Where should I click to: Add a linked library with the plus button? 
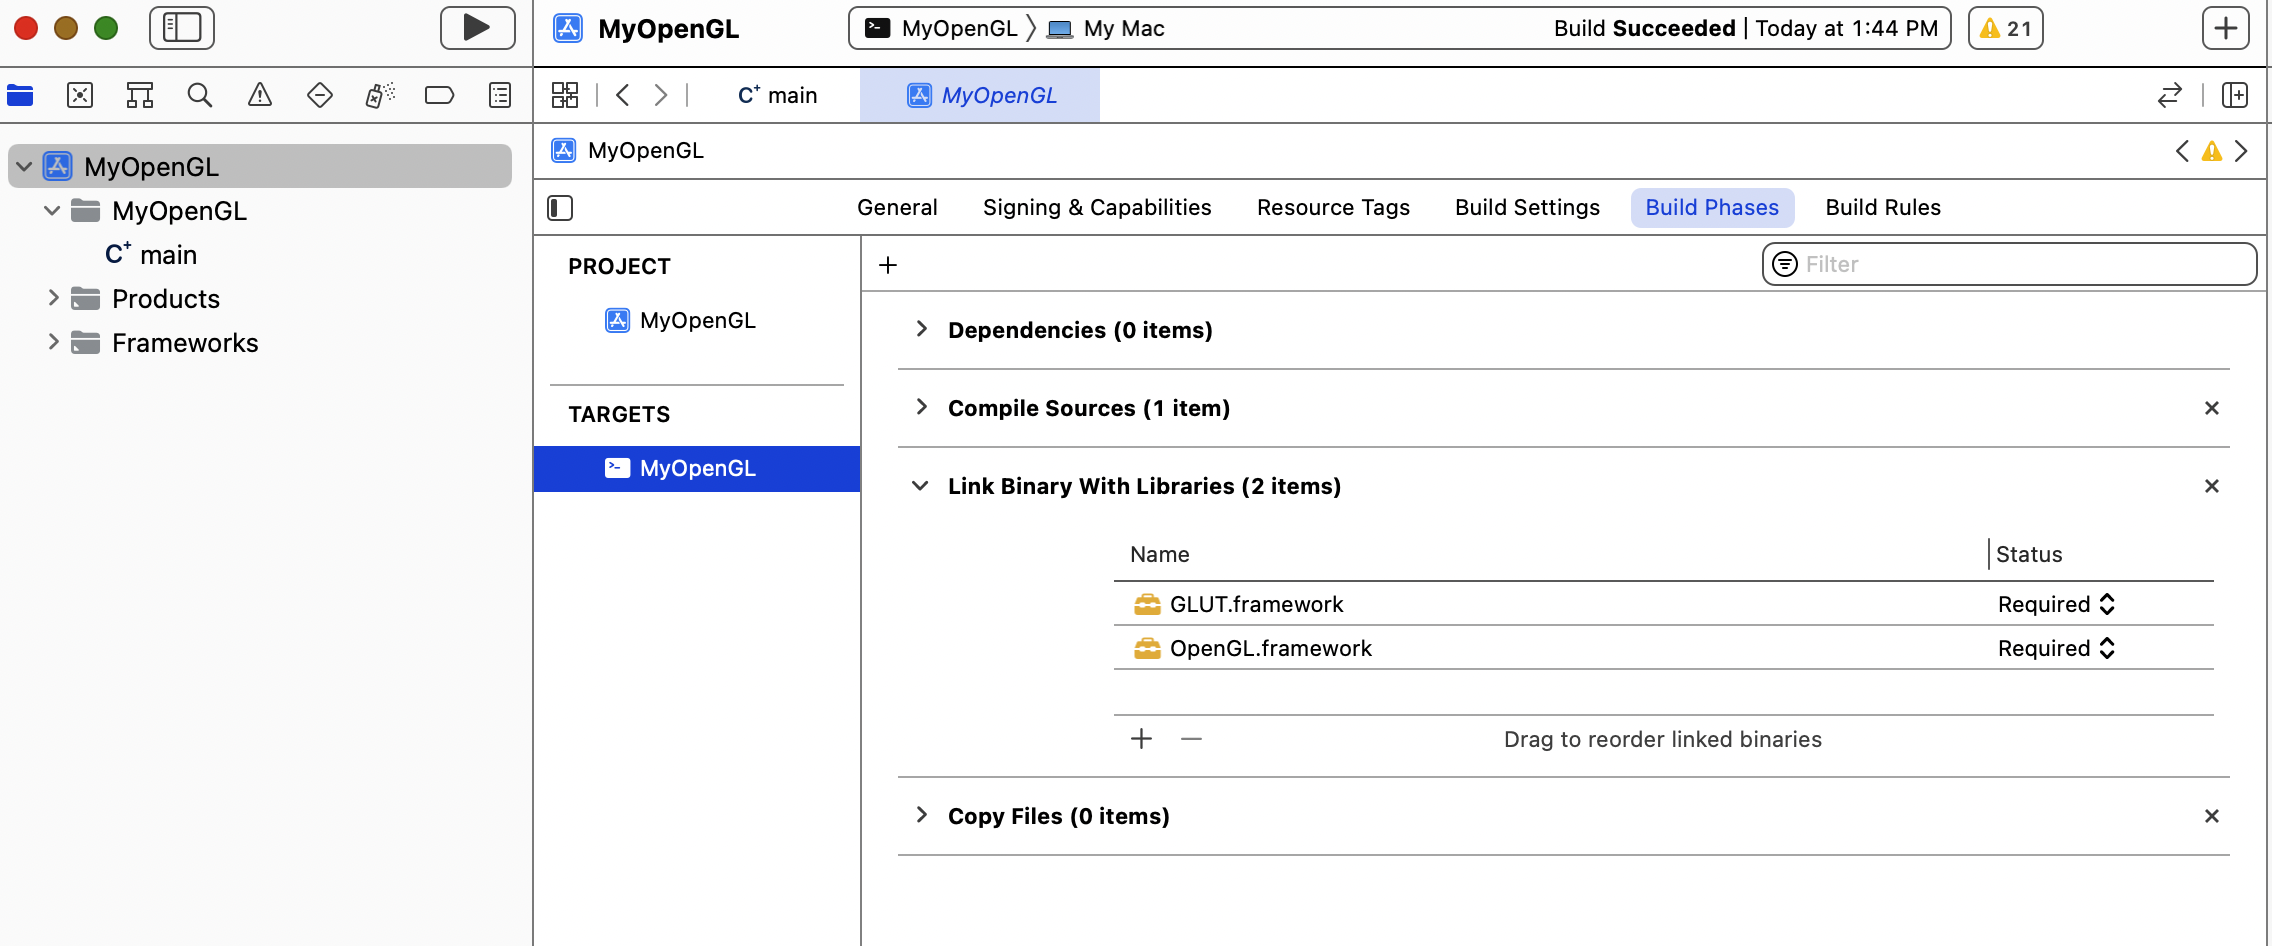[1141, 739]
